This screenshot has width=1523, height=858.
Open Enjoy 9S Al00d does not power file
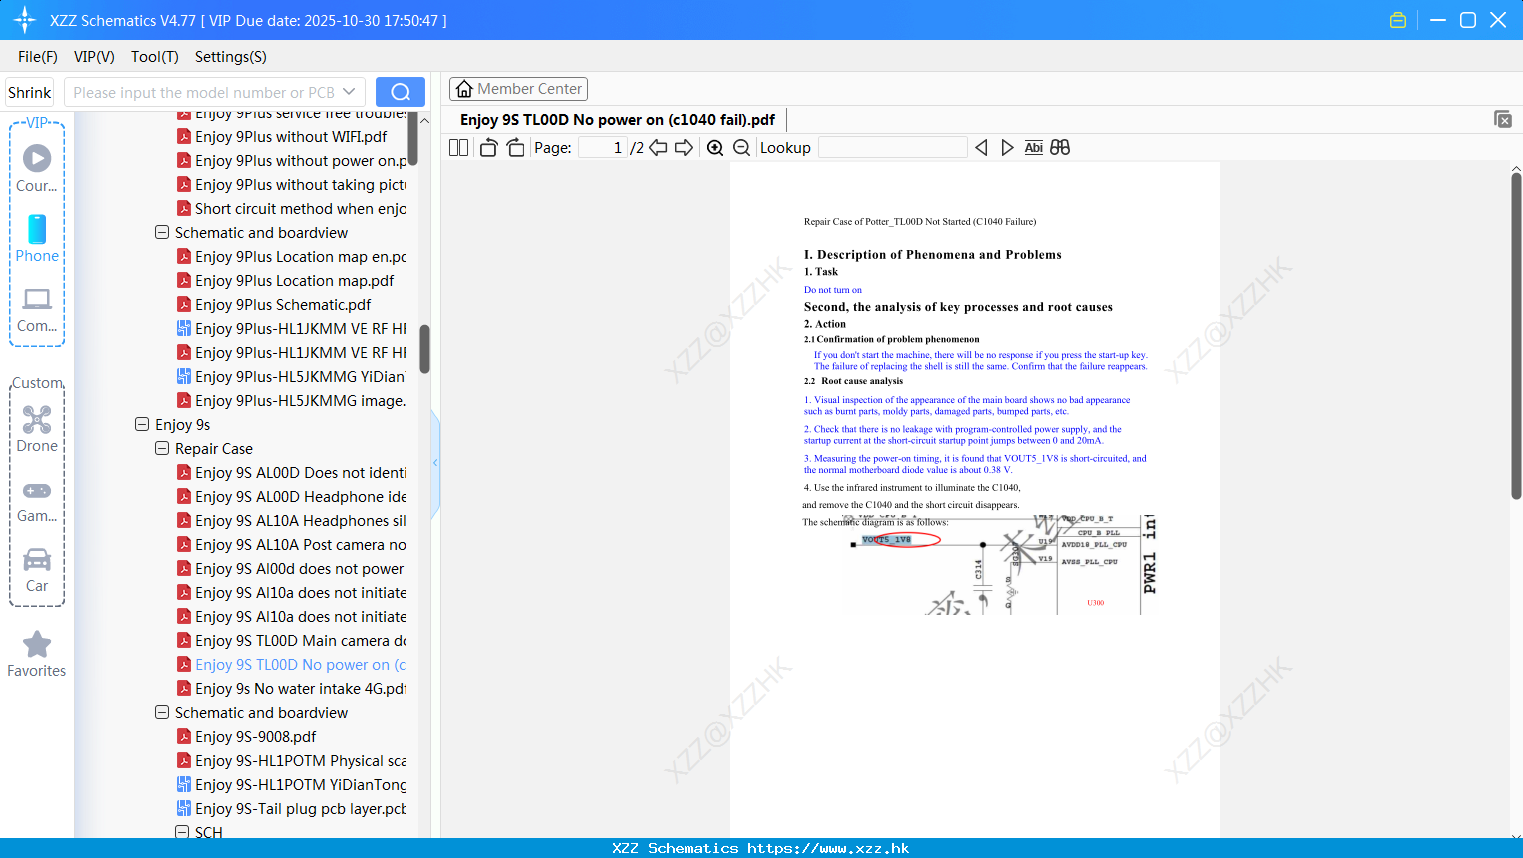tap(291, 568)
